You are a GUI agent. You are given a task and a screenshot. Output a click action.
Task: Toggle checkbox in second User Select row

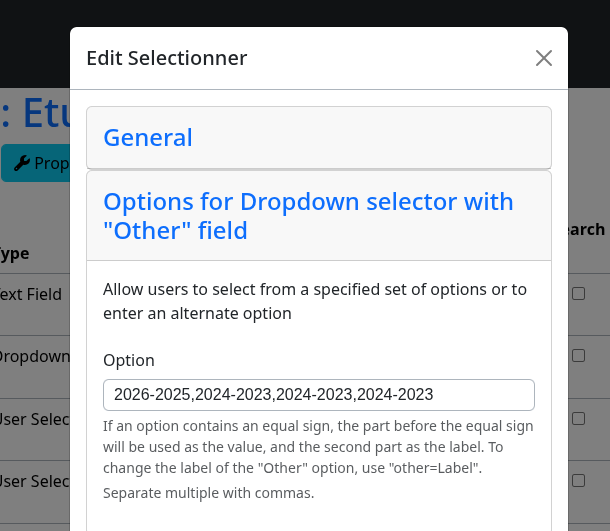coord(578,481)
